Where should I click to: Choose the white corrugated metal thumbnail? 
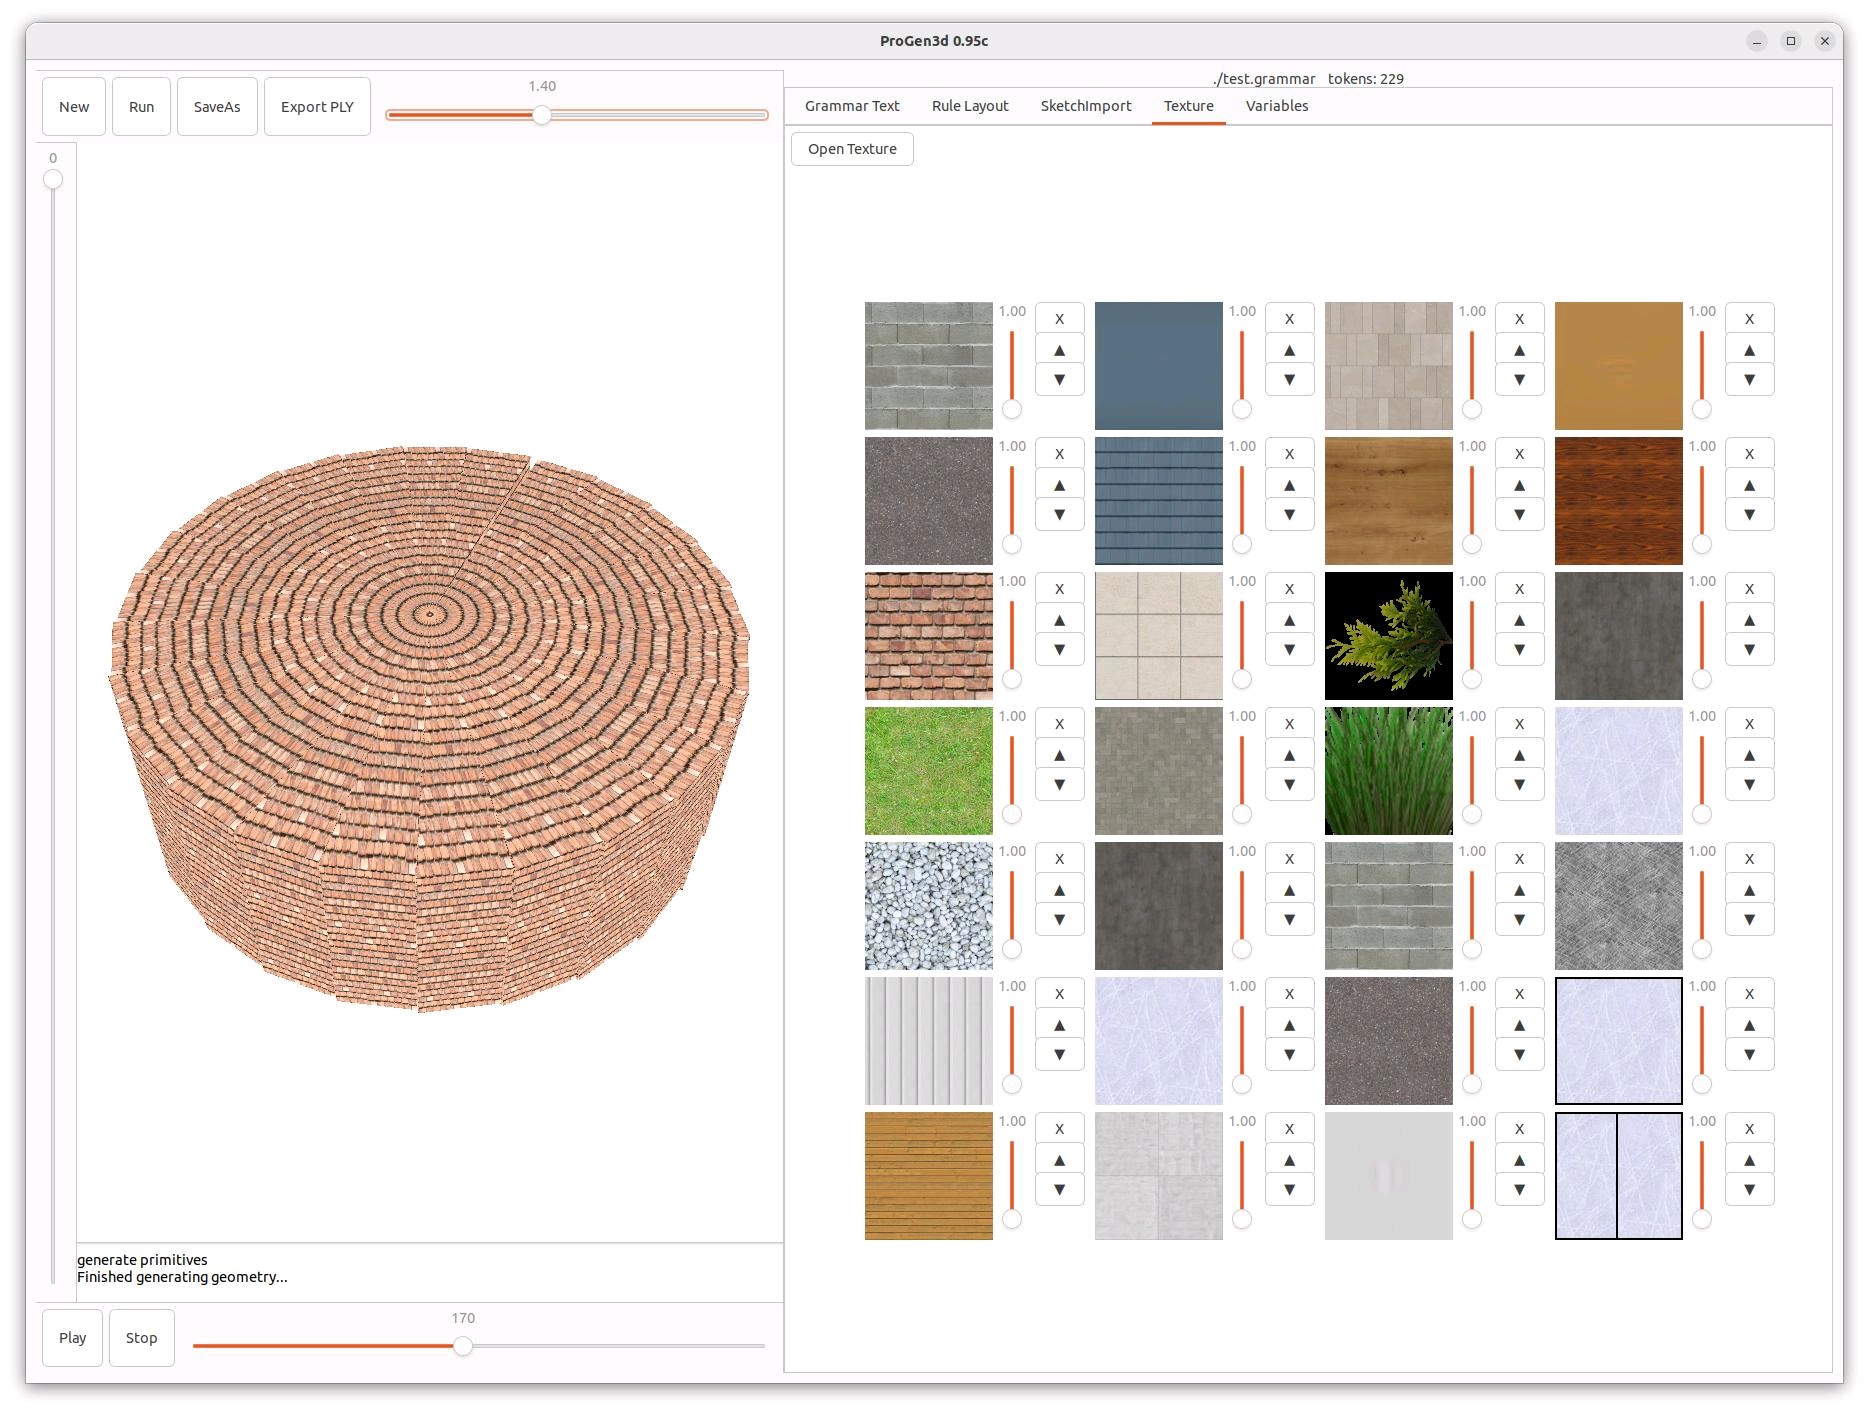coord(929,1041)
